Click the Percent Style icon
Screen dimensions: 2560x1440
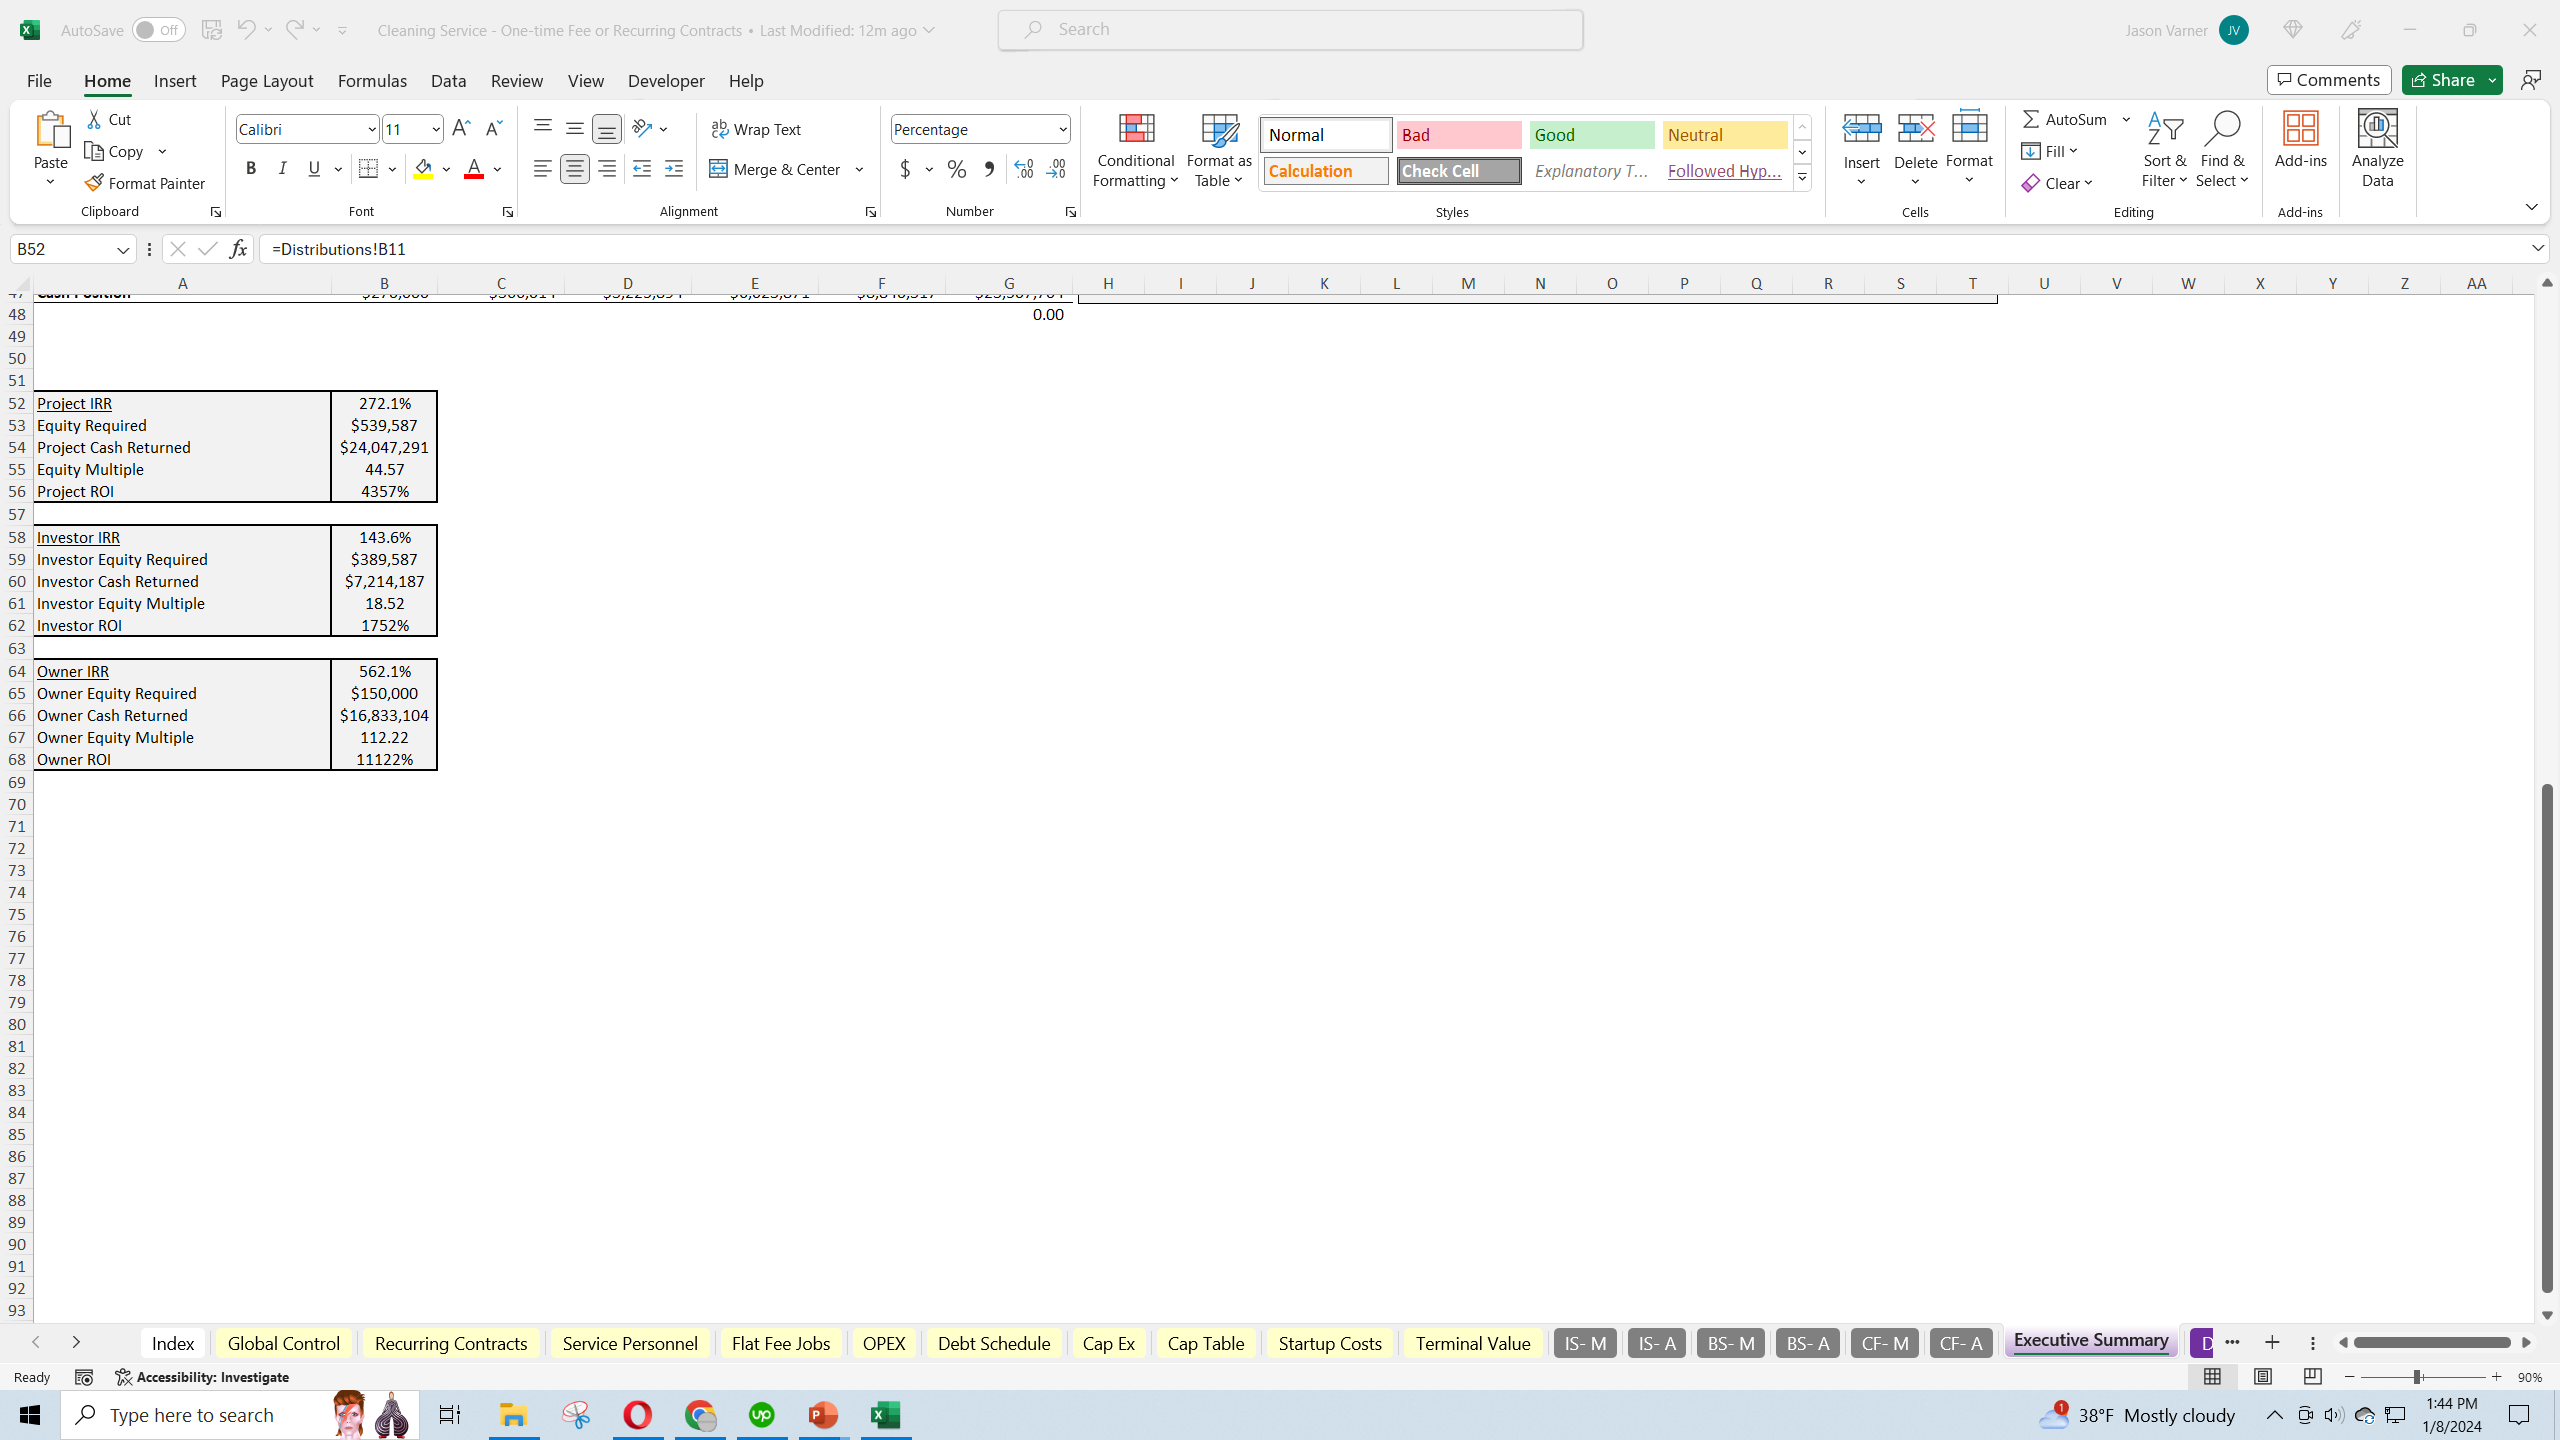tap(956, 169)
